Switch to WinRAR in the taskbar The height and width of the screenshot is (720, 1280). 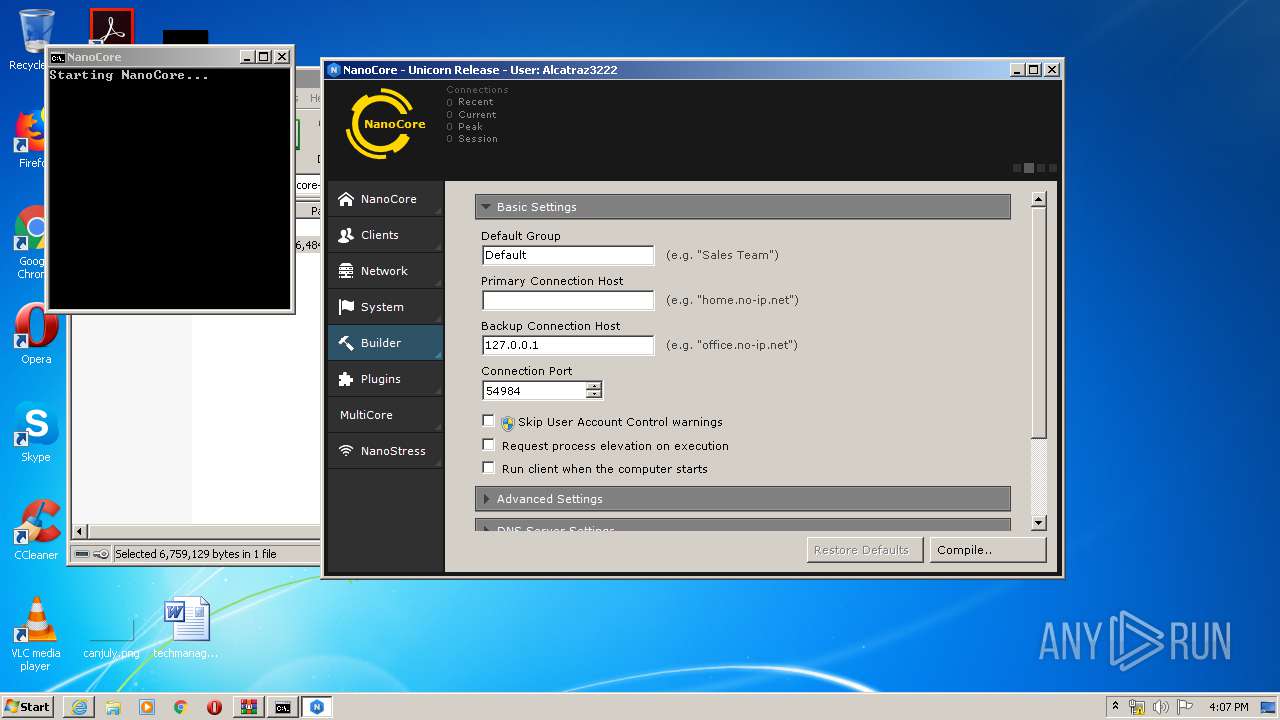click(248, 707)
